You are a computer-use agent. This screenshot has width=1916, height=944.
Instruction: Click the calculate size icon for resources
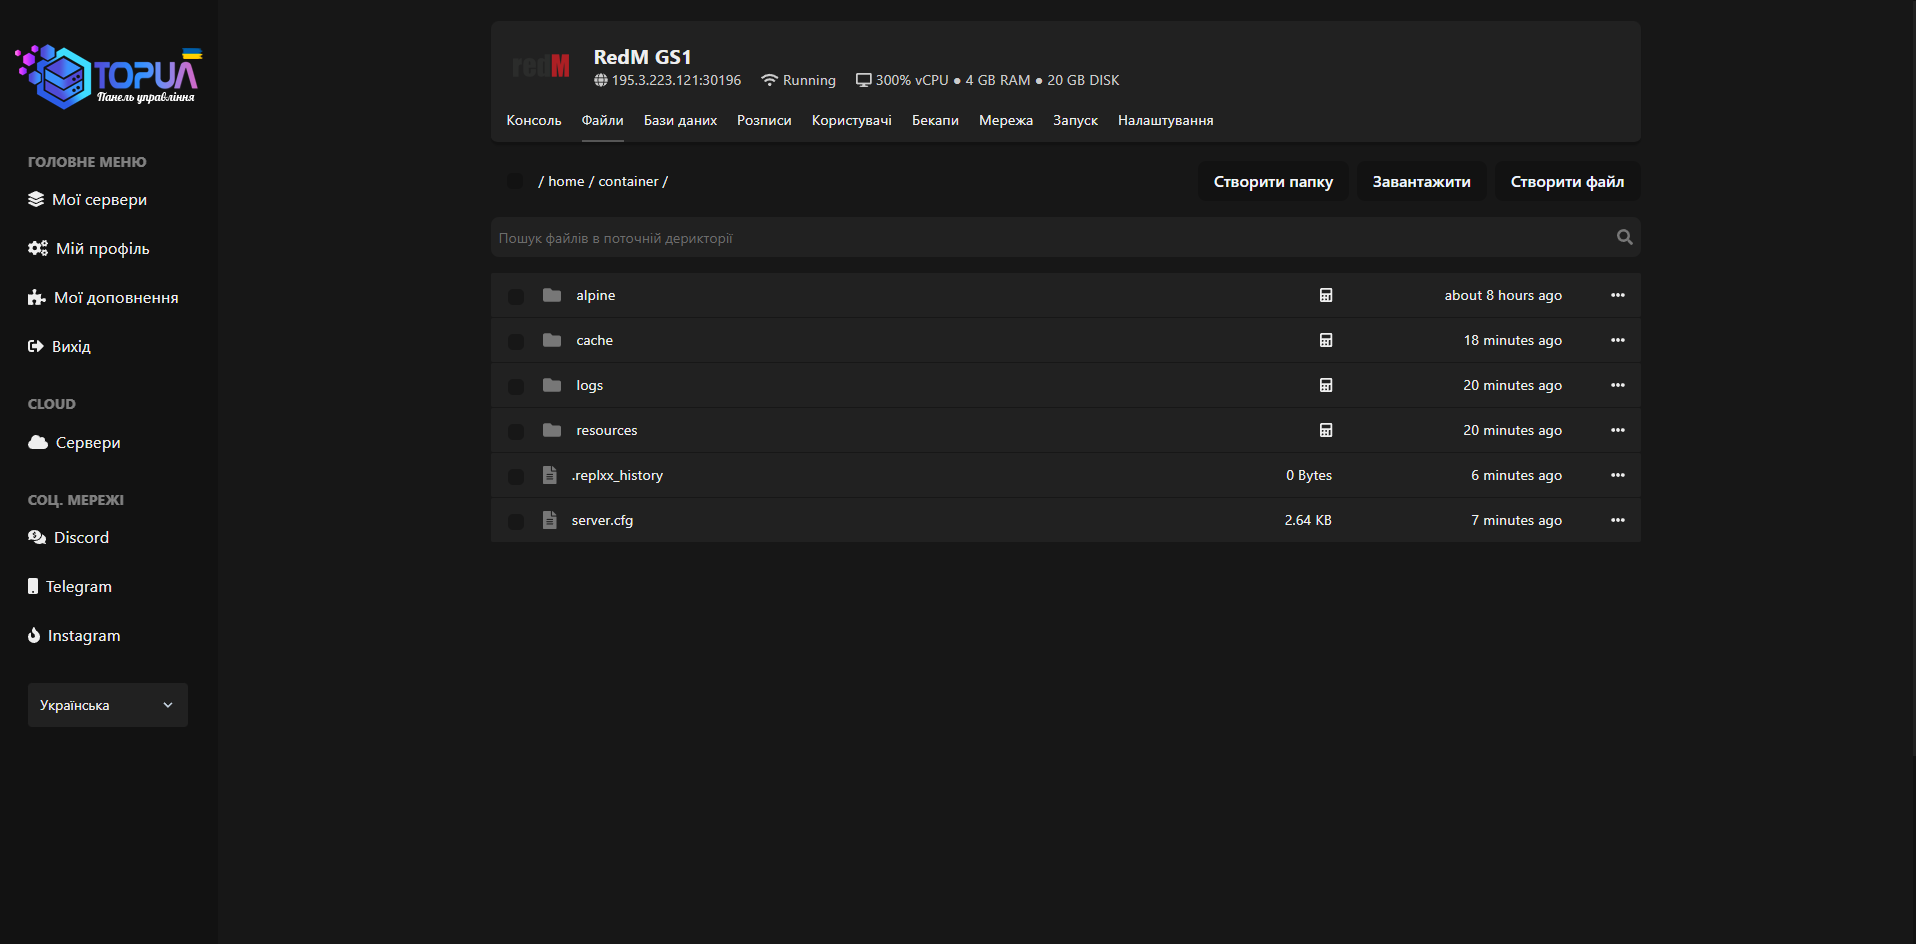click(1326, 430)
